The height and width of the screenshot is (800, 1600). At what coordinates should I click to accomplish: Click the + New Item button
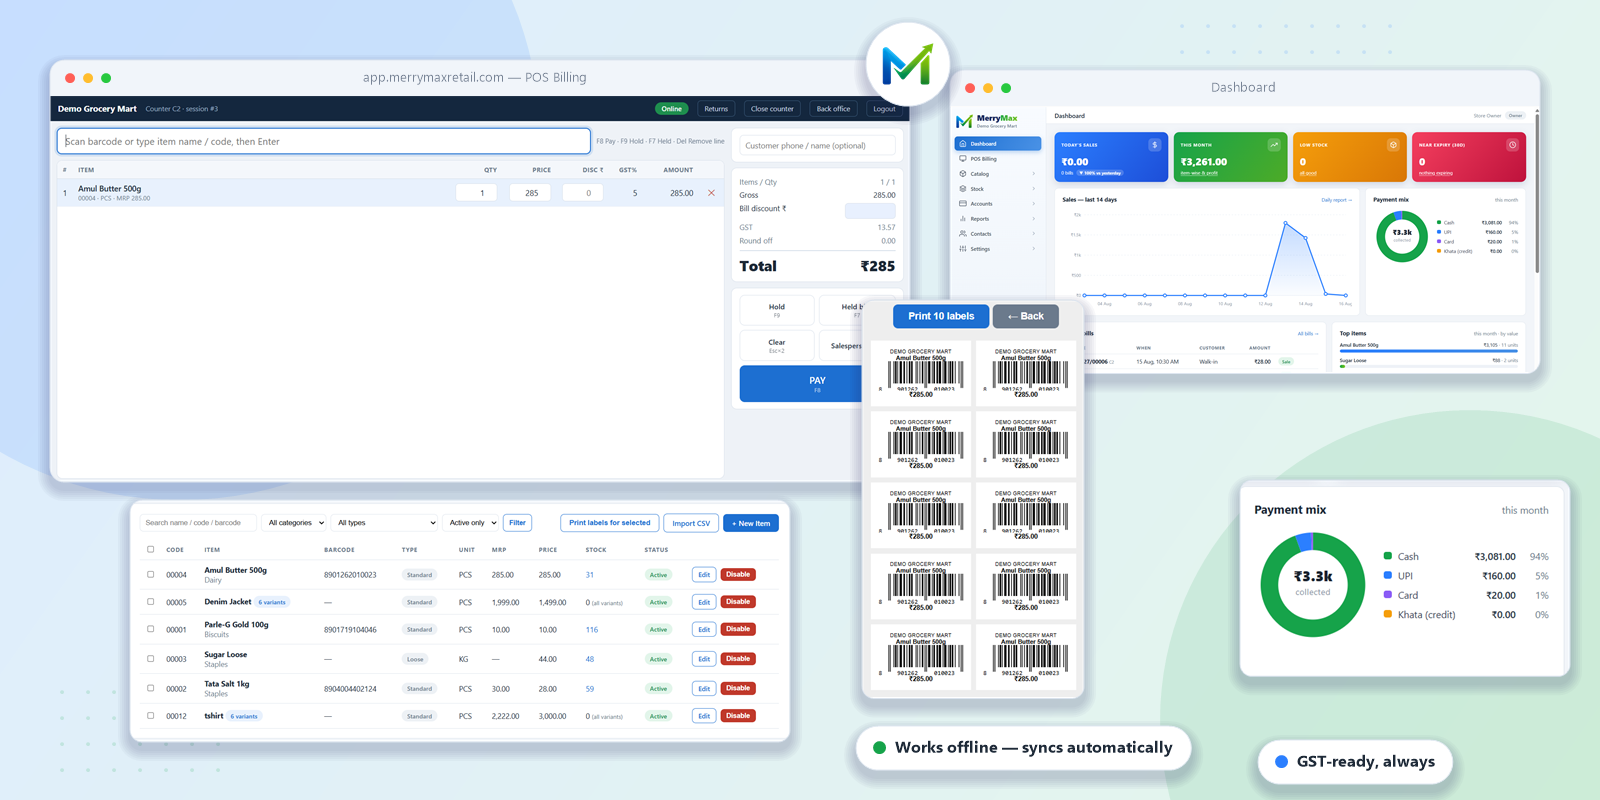(x=751, y=523)
